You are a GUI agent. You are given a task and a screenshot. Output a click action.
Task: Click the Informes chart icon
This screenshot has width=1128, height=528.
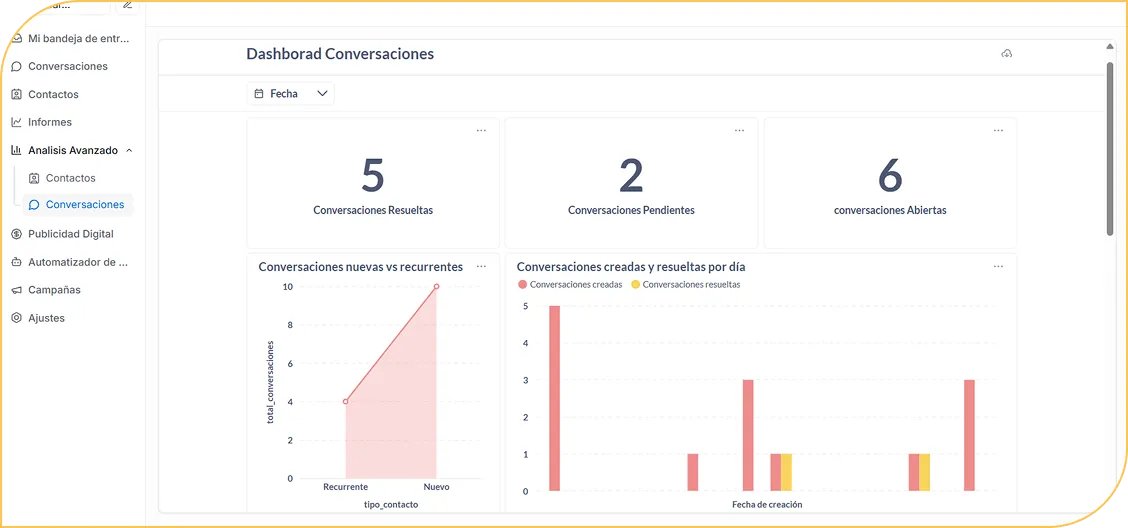[x=16, y=123]
